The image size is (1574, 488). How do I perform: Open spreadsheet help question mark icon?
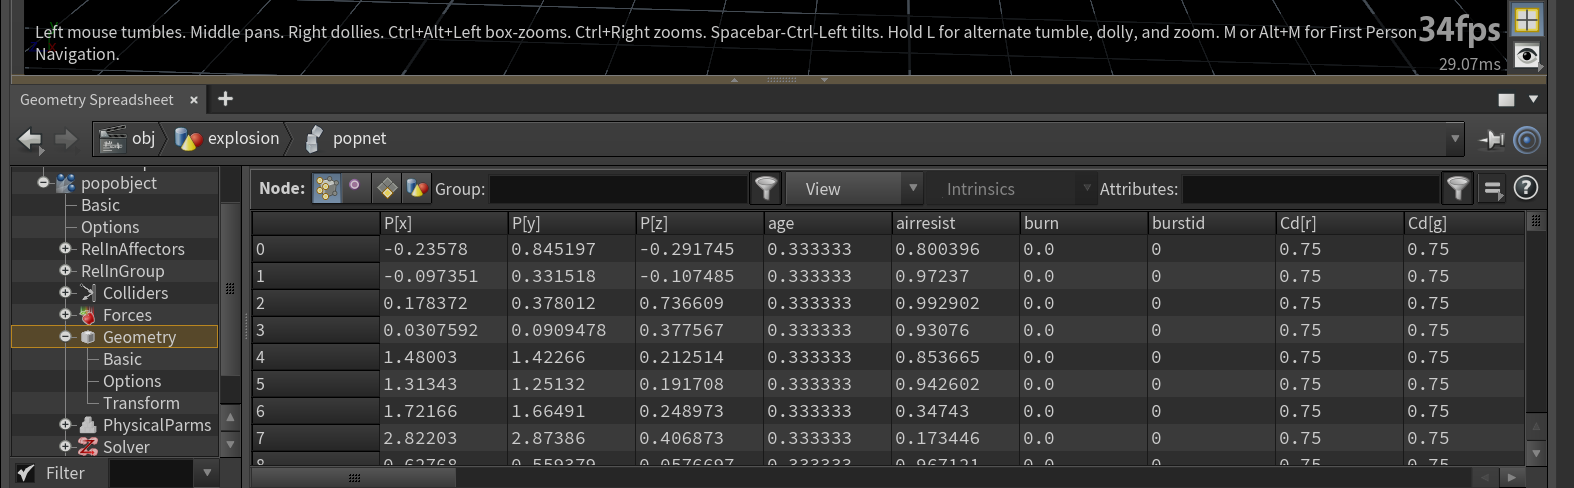[1525, 187]
